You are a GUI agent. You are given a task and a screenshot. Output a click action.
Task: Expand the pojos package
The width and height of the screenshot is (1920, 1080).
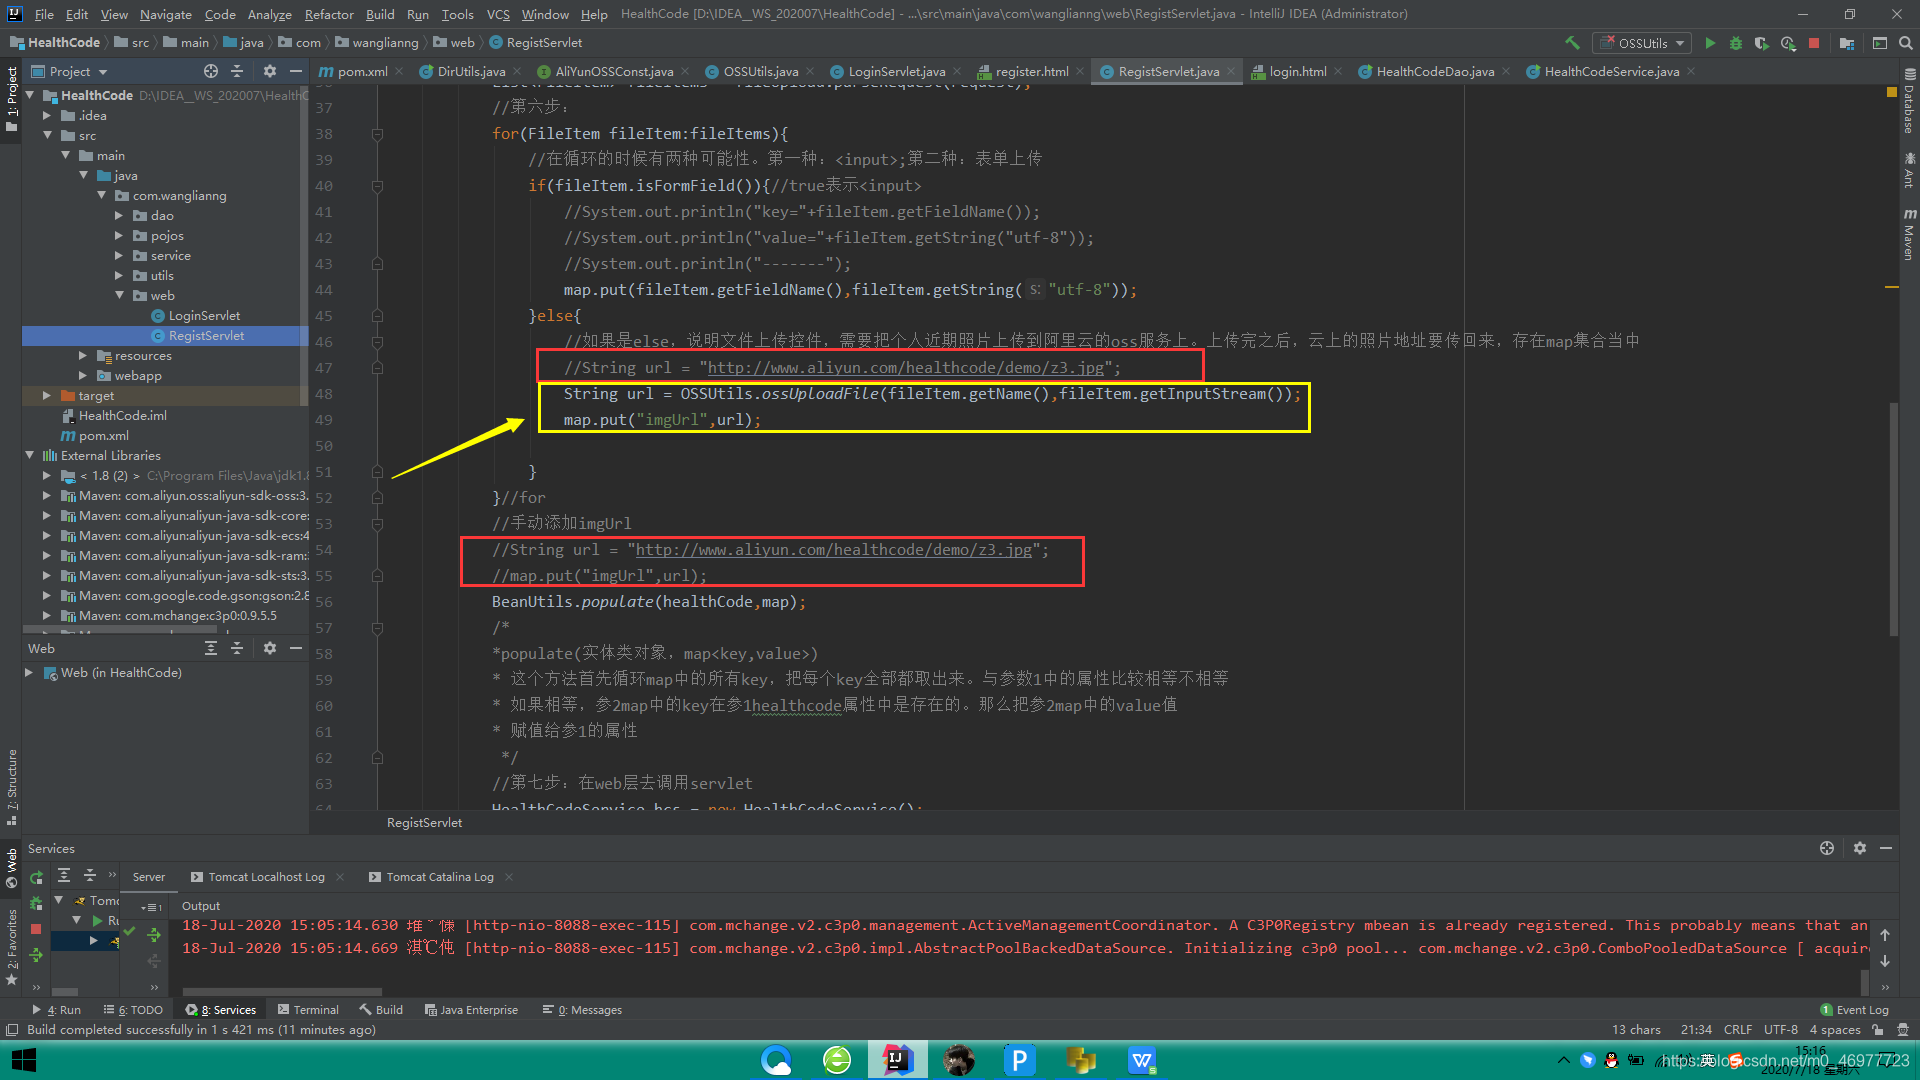pos(119,235)
